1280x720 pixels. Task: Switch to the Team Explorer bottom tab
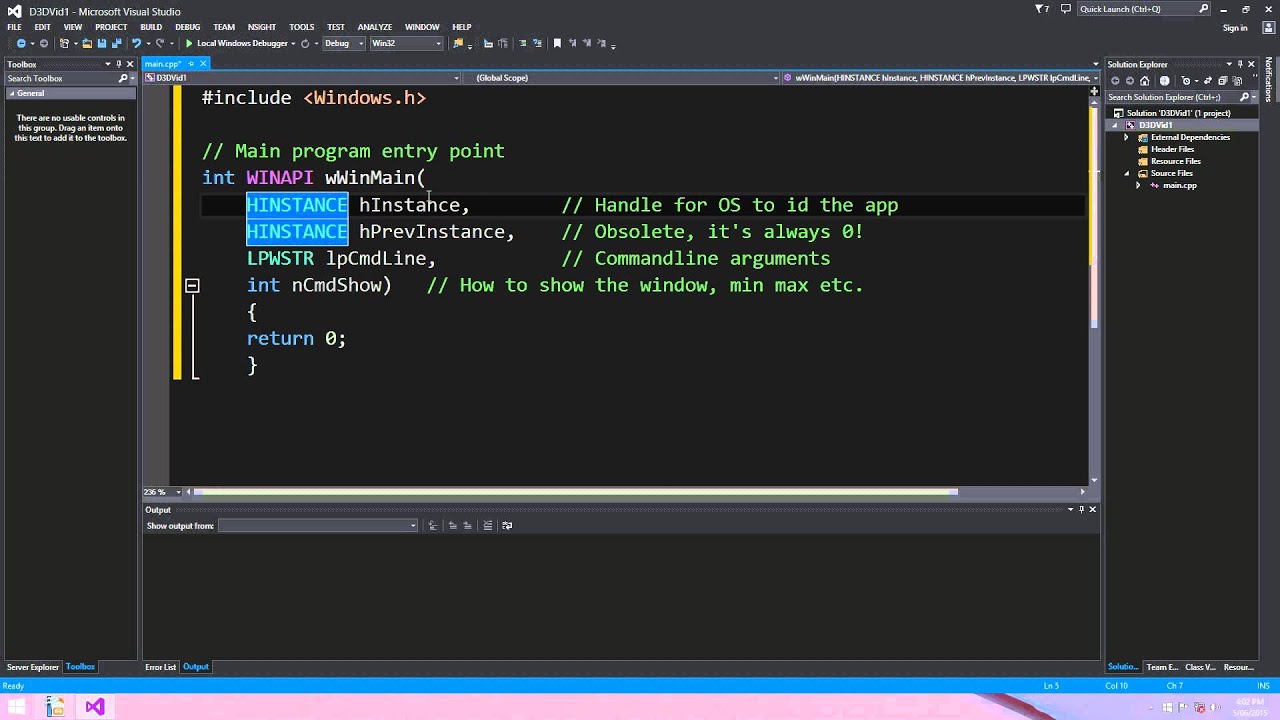point(1162,667)
